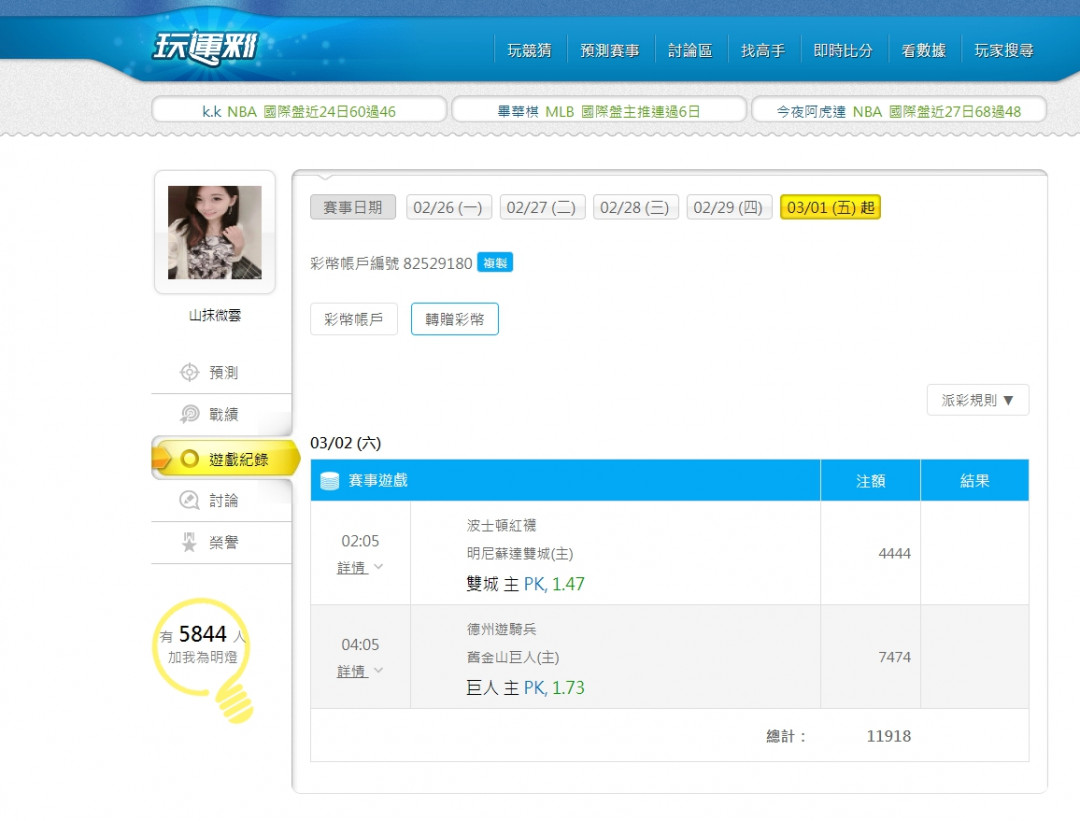Click team name 明尼蘇達雙城(主)
1080x821 pixels.
tap(520, 554)
